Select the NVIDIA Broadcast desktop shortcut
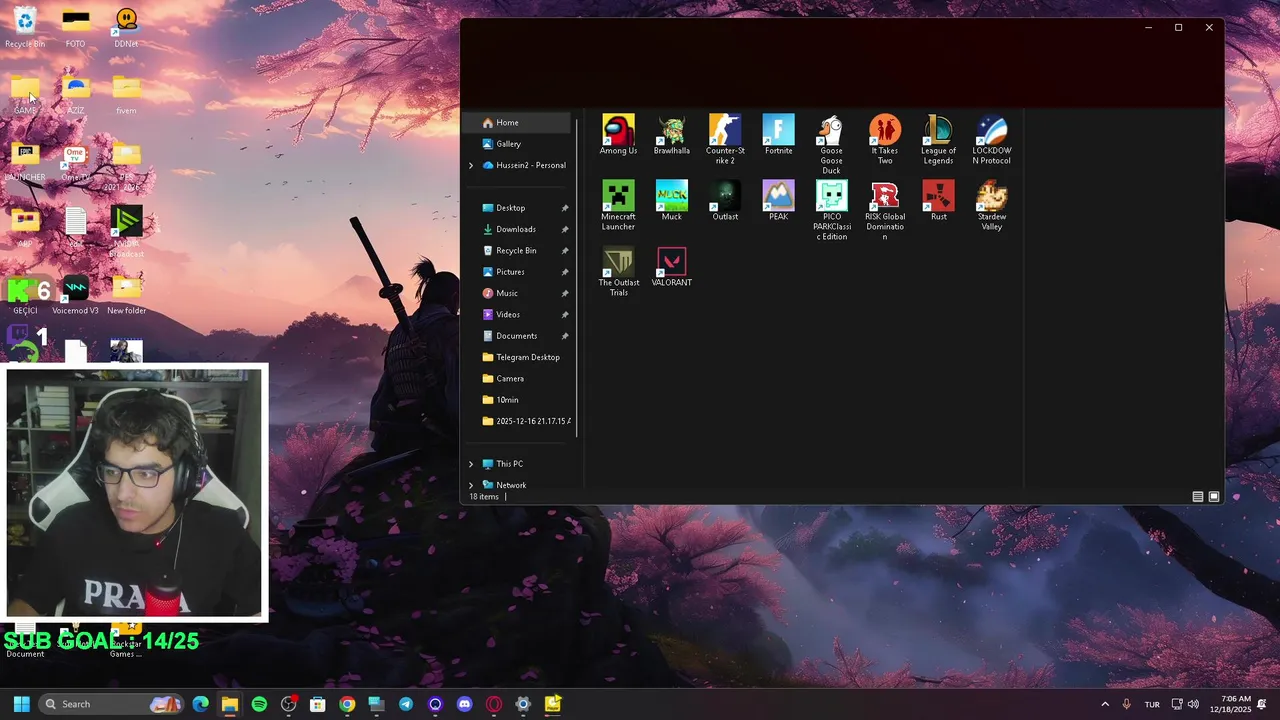 point(126,233)
